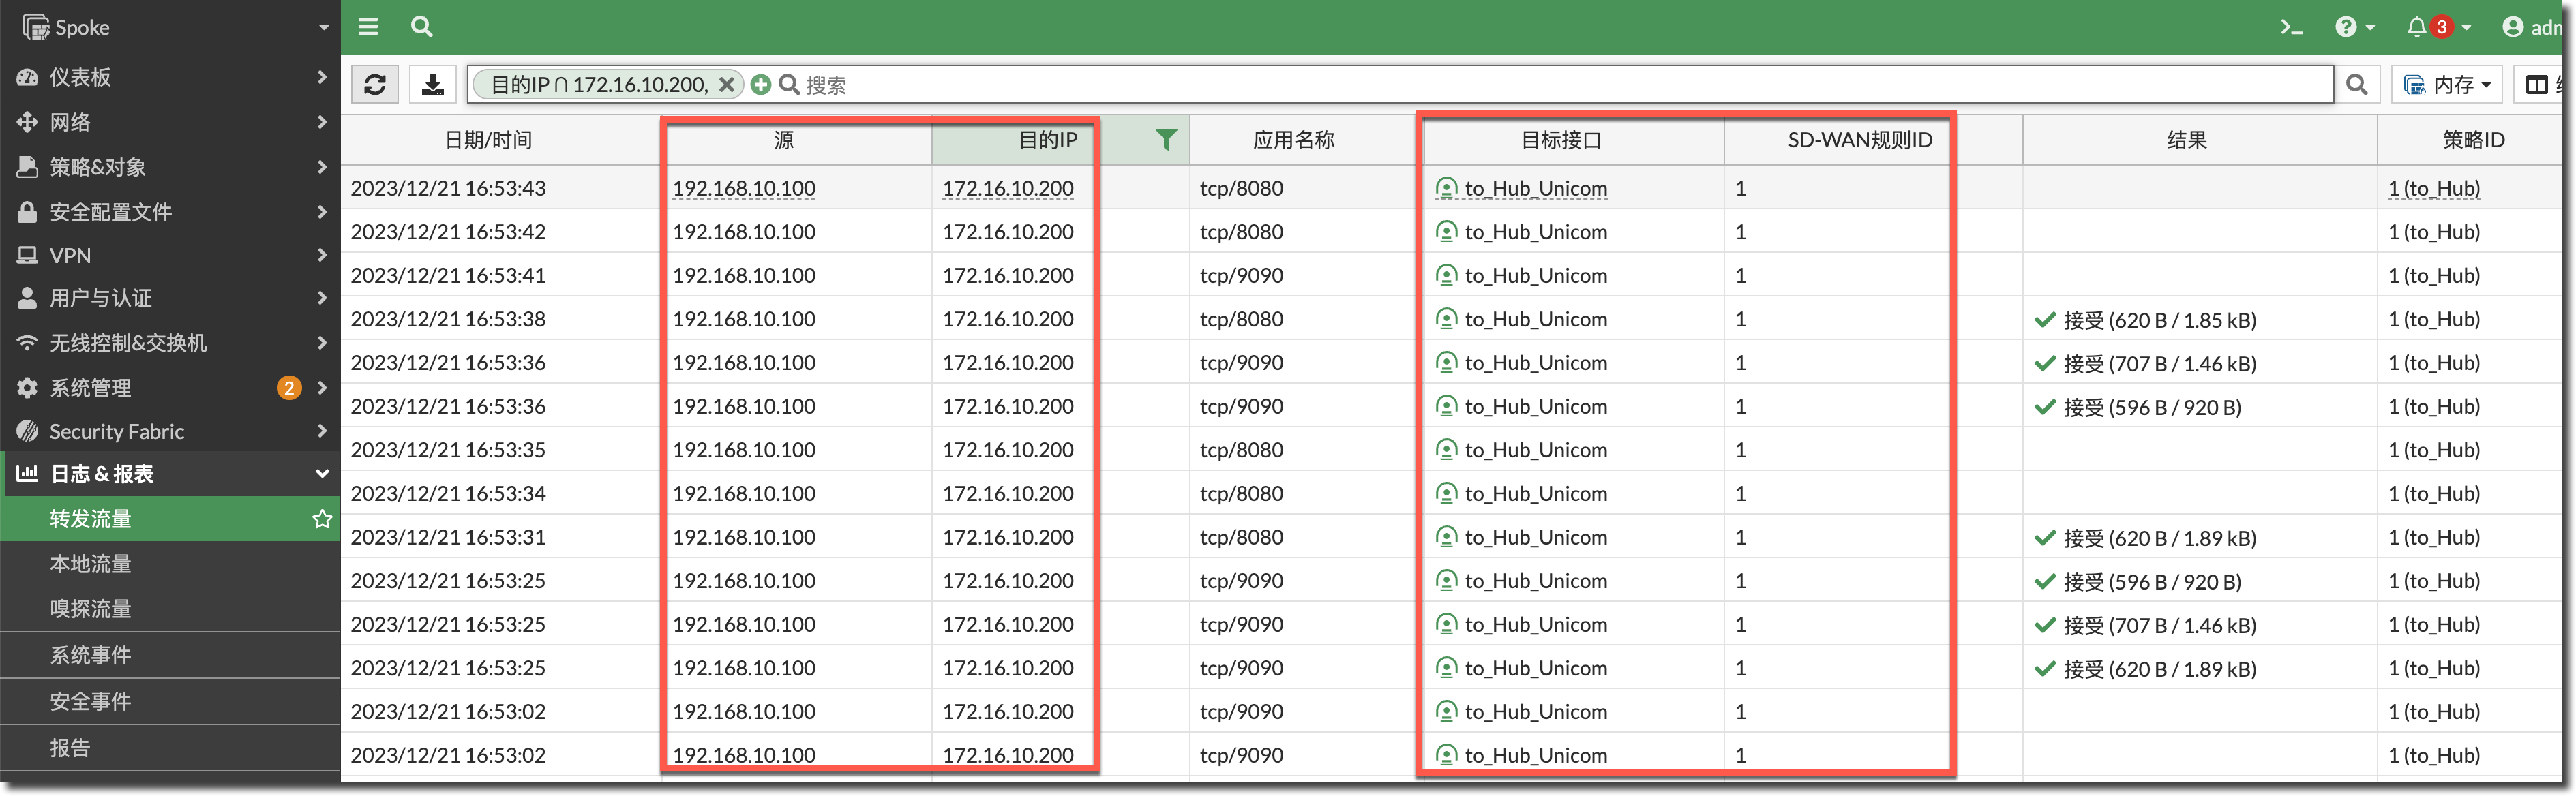
Task: Remove the 目的IP filter chip
Action: (727, 85)
